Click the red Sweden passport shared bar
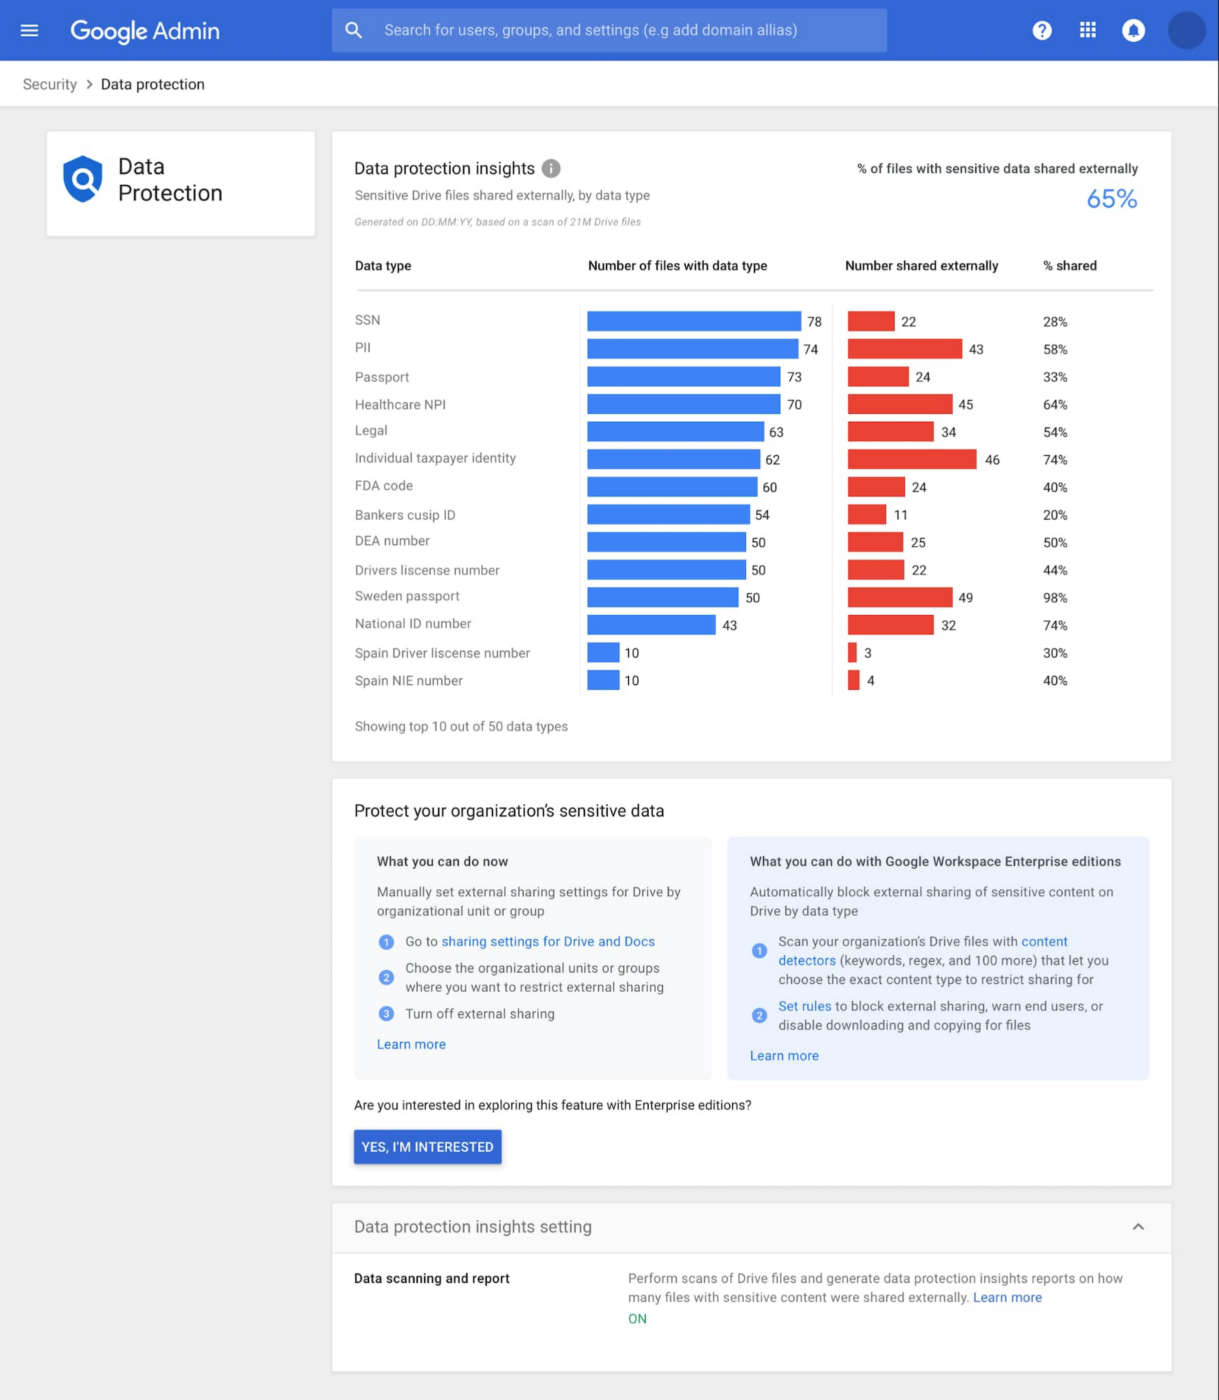Screen dimensions: 1219x1400 [x=900, y=597]
